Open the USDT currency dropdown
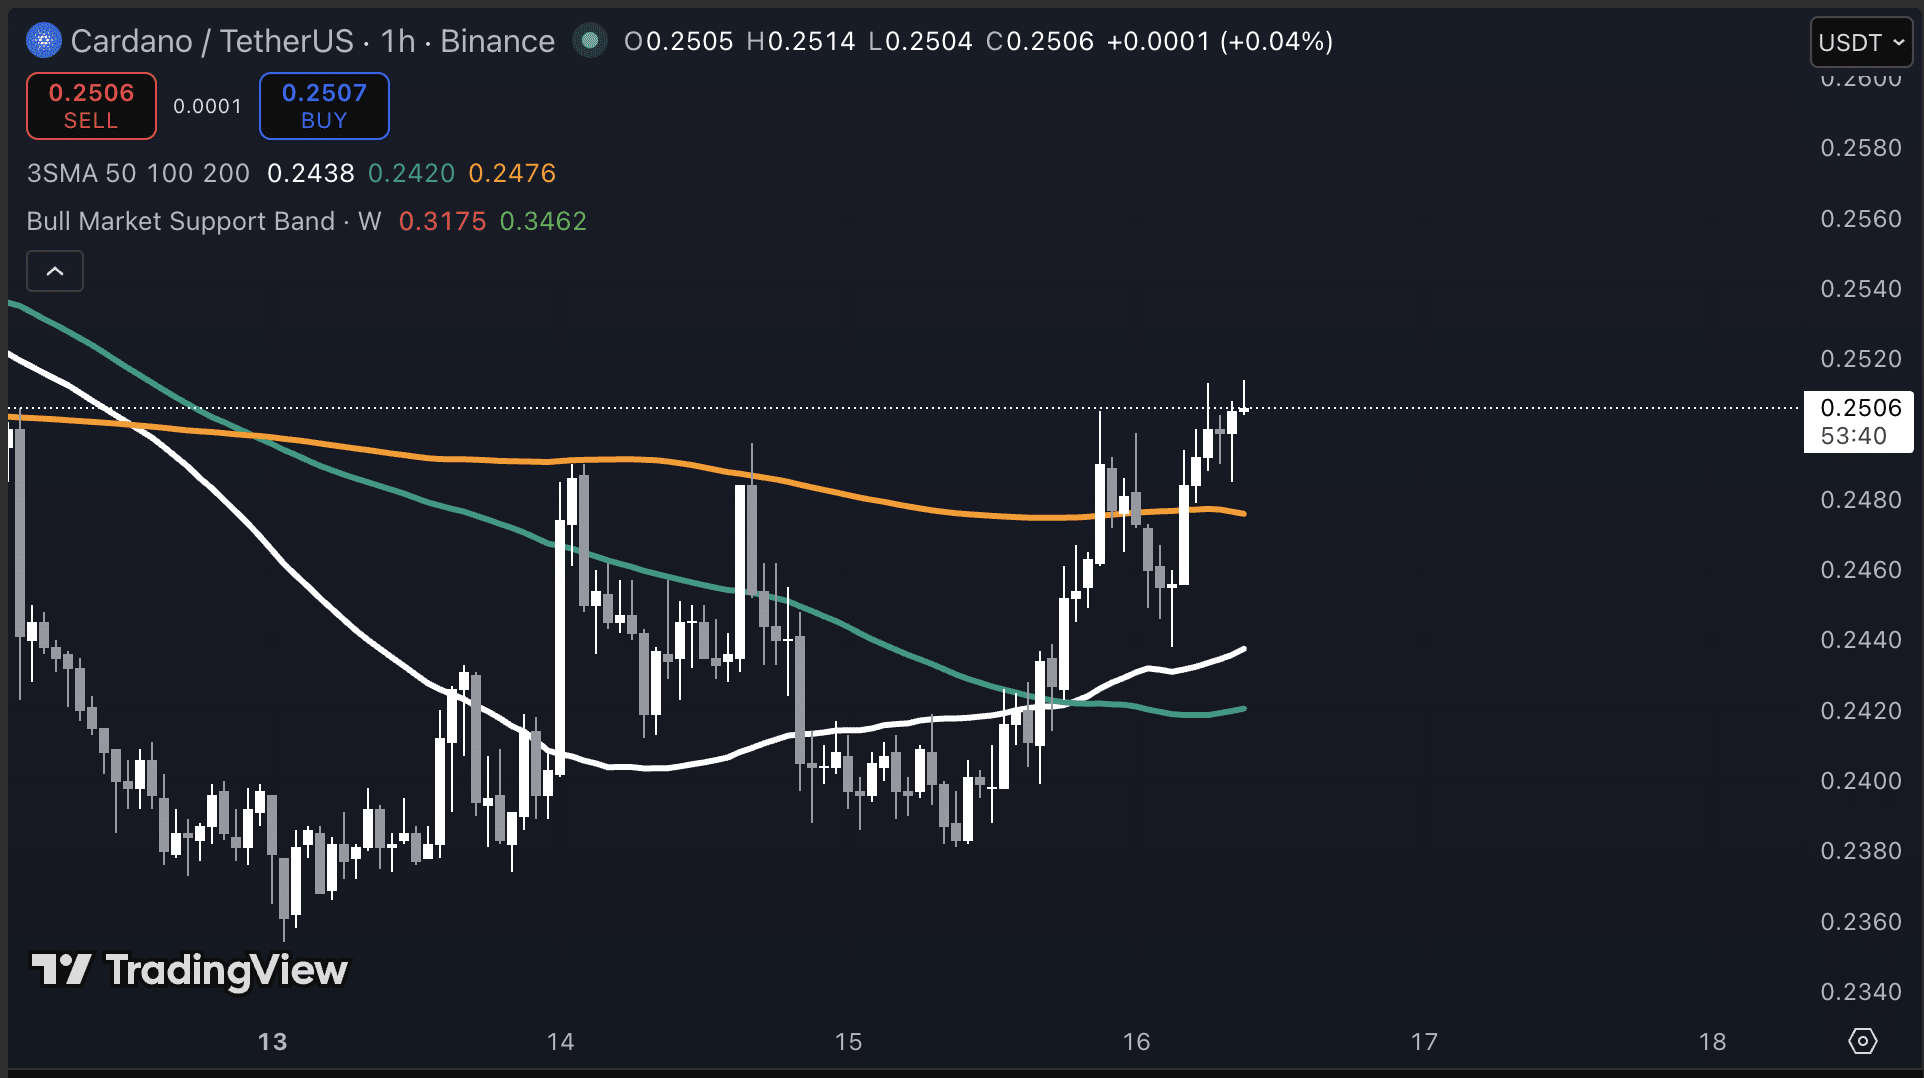 point(1861,42)
